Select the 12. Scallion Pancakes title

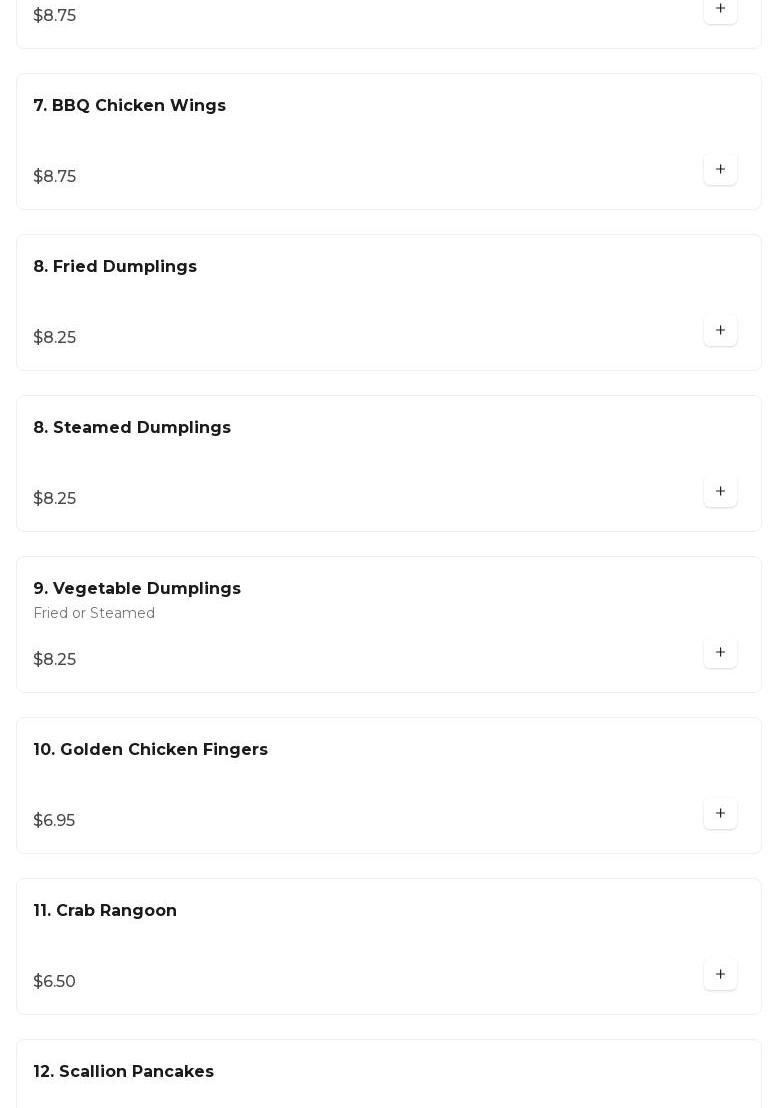click(124, 1072)
